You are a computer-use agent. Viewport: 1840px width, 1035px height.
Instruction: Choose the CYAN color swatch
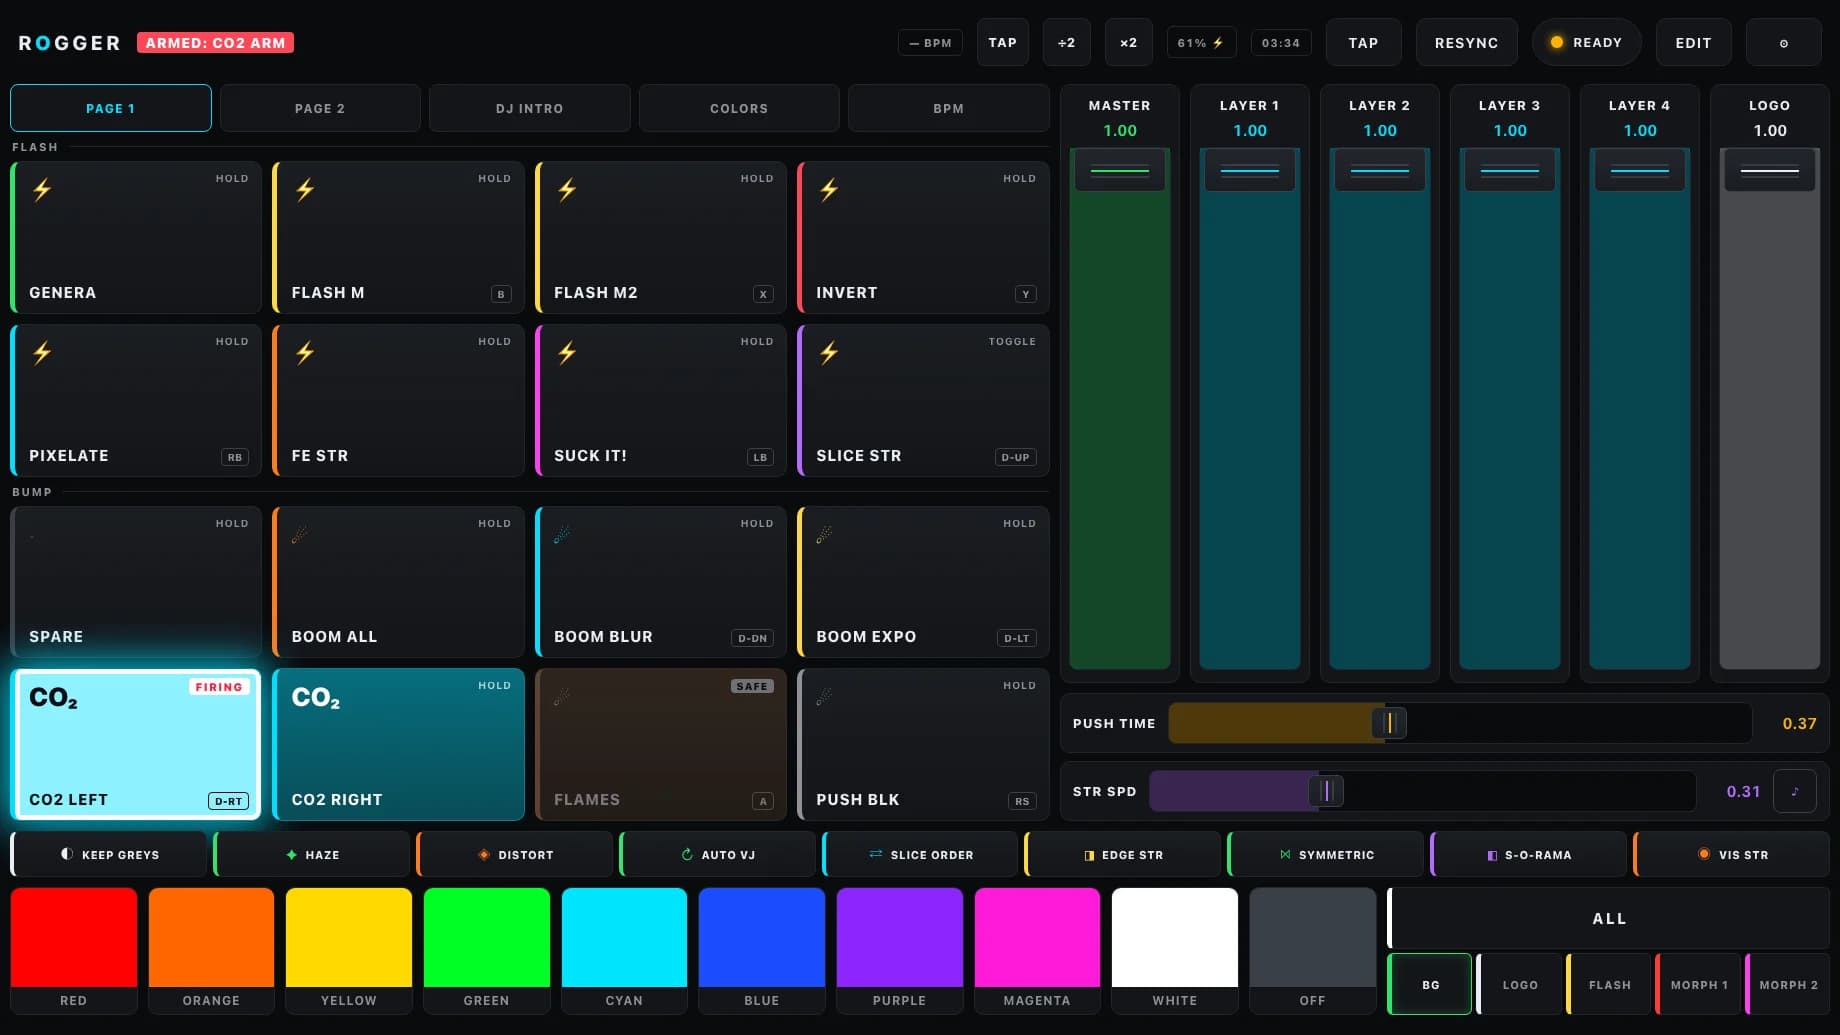(x=624, y=950)
